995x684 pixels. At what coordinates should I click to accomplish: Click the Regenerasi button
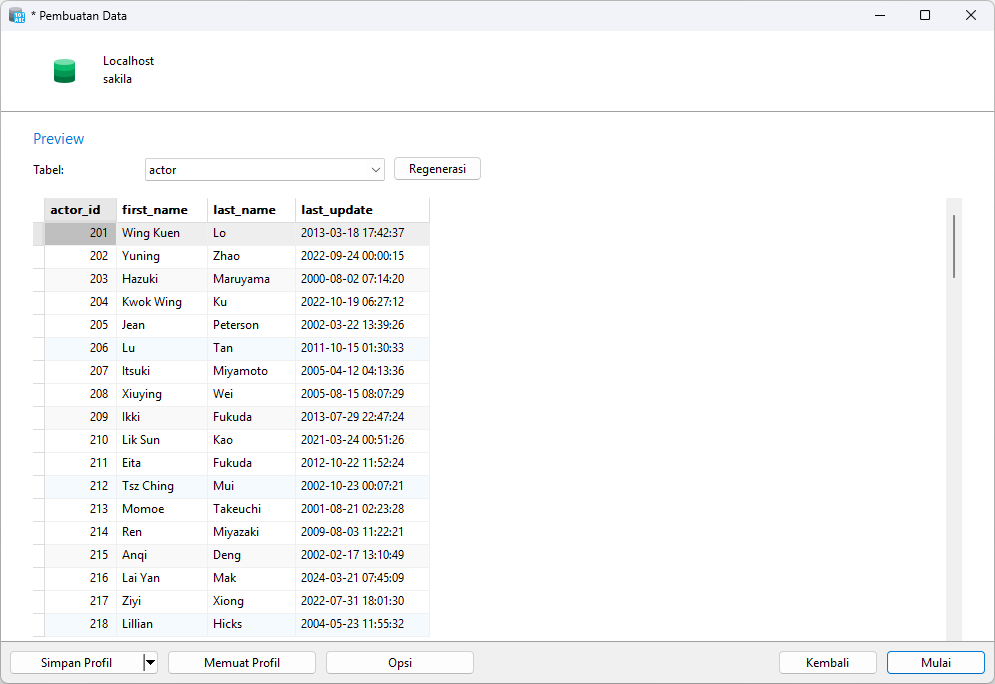coord(437,169)
